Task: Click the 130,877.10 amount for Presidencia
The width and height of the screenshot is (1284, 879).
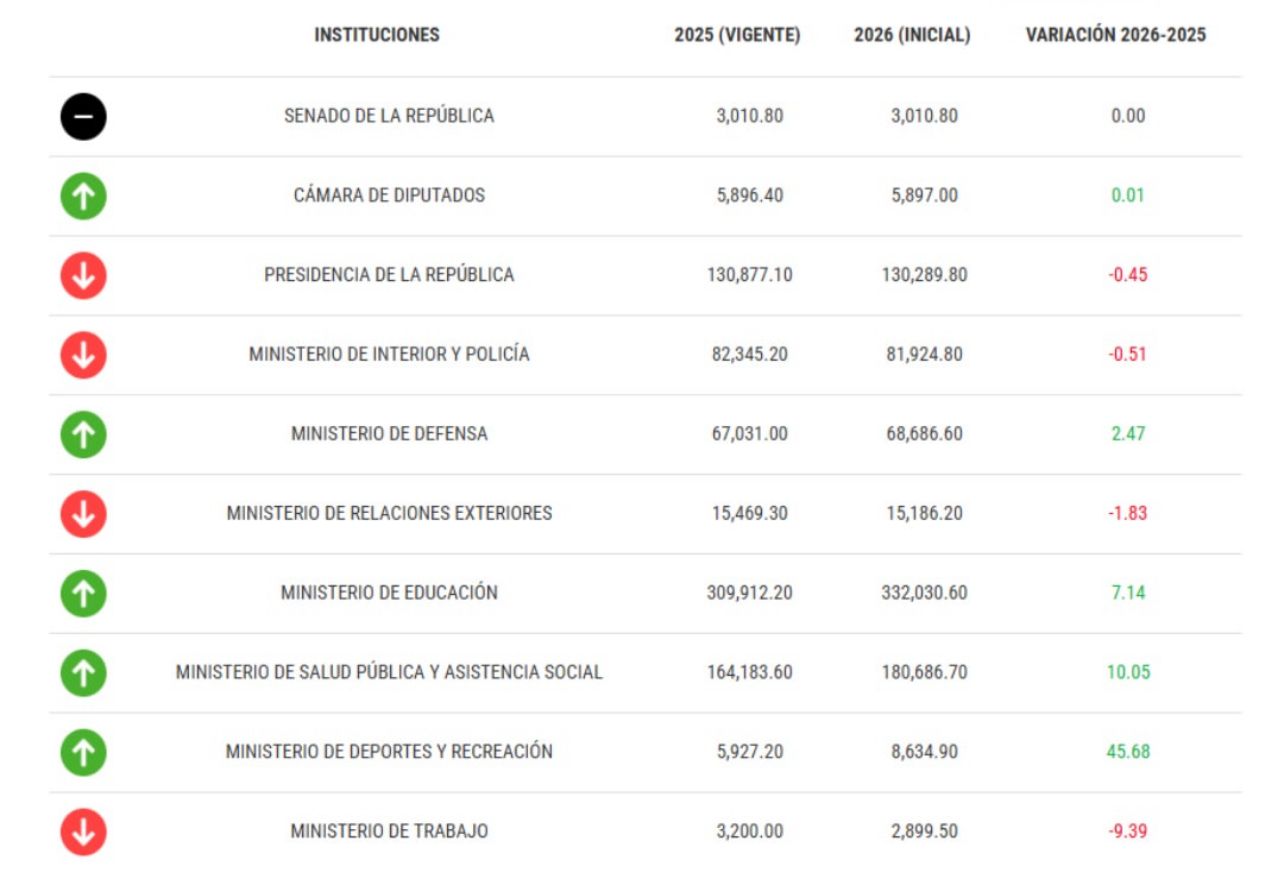Action: (x=749, y=275)
